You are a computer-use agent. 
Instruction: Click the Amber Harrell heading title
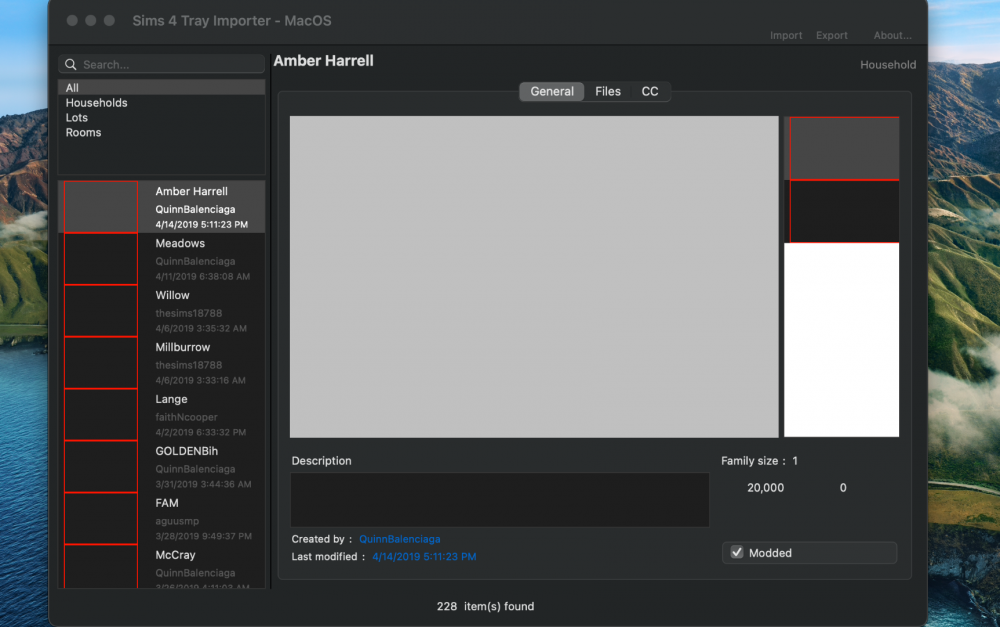(323, 61)
